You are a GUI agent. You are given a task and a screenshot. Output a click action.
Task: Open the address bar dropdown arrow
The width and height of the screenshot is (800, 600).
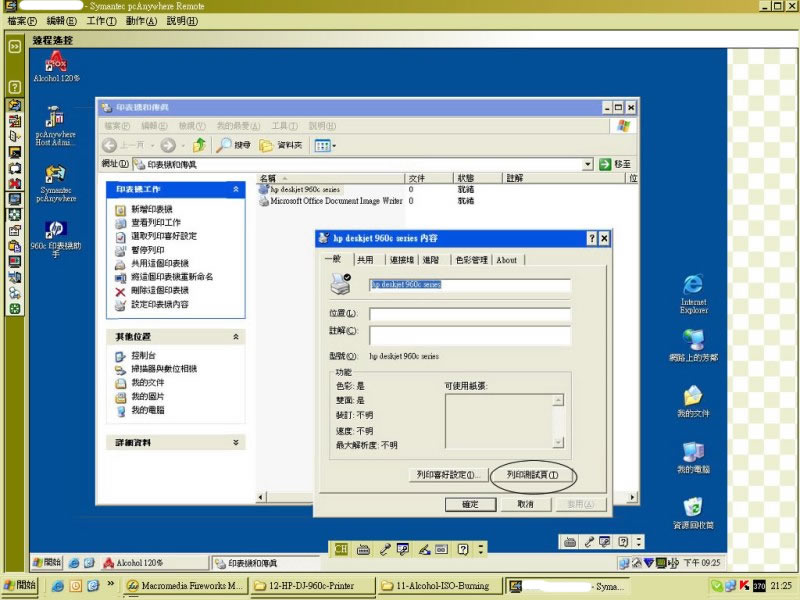(x=588, y=164)
